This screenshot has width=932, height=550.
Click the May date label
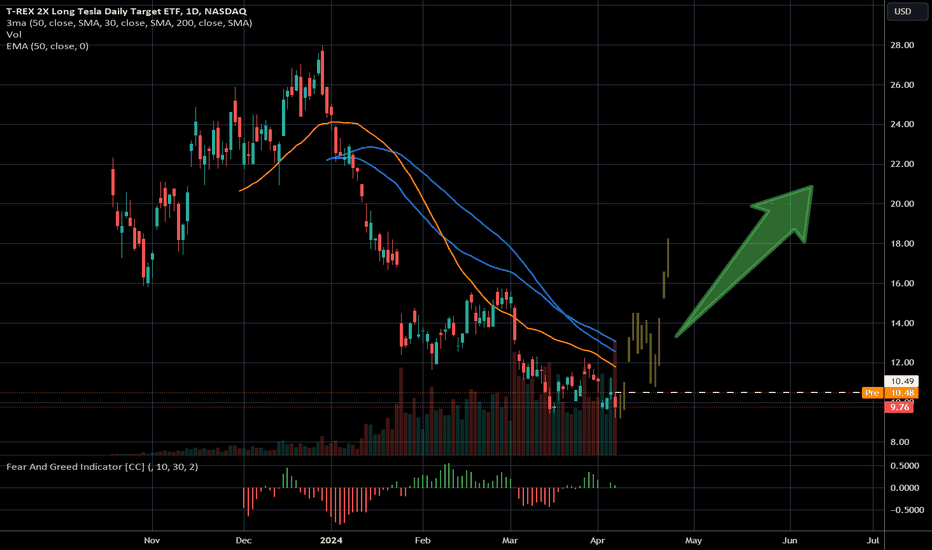click(x=693, y=540)
